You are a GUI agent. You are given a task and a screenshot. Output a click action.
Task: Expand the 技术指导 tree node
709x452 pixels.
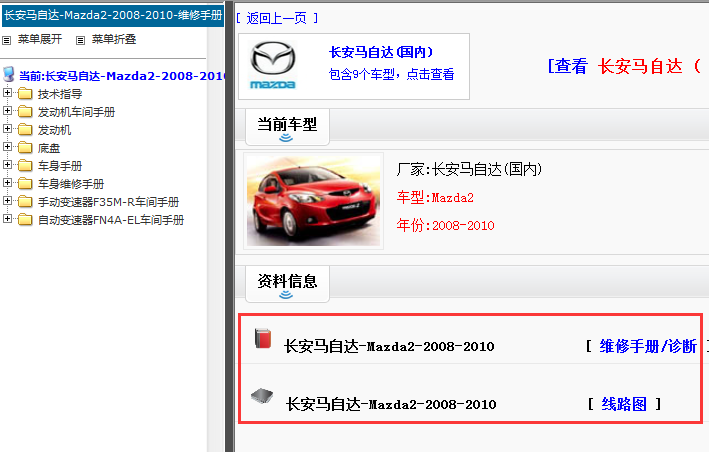pyautogui.click(x=7, y=93)
